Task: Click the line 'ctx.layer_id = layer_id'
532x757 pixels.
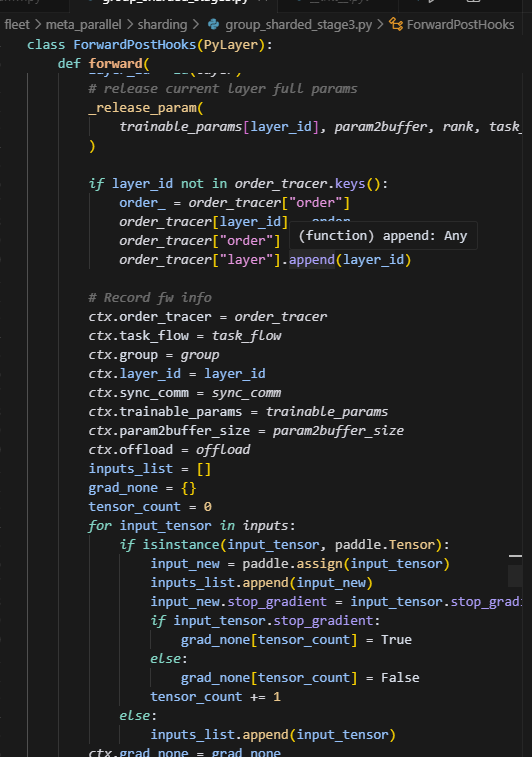Action: click(x=177, y=374)
